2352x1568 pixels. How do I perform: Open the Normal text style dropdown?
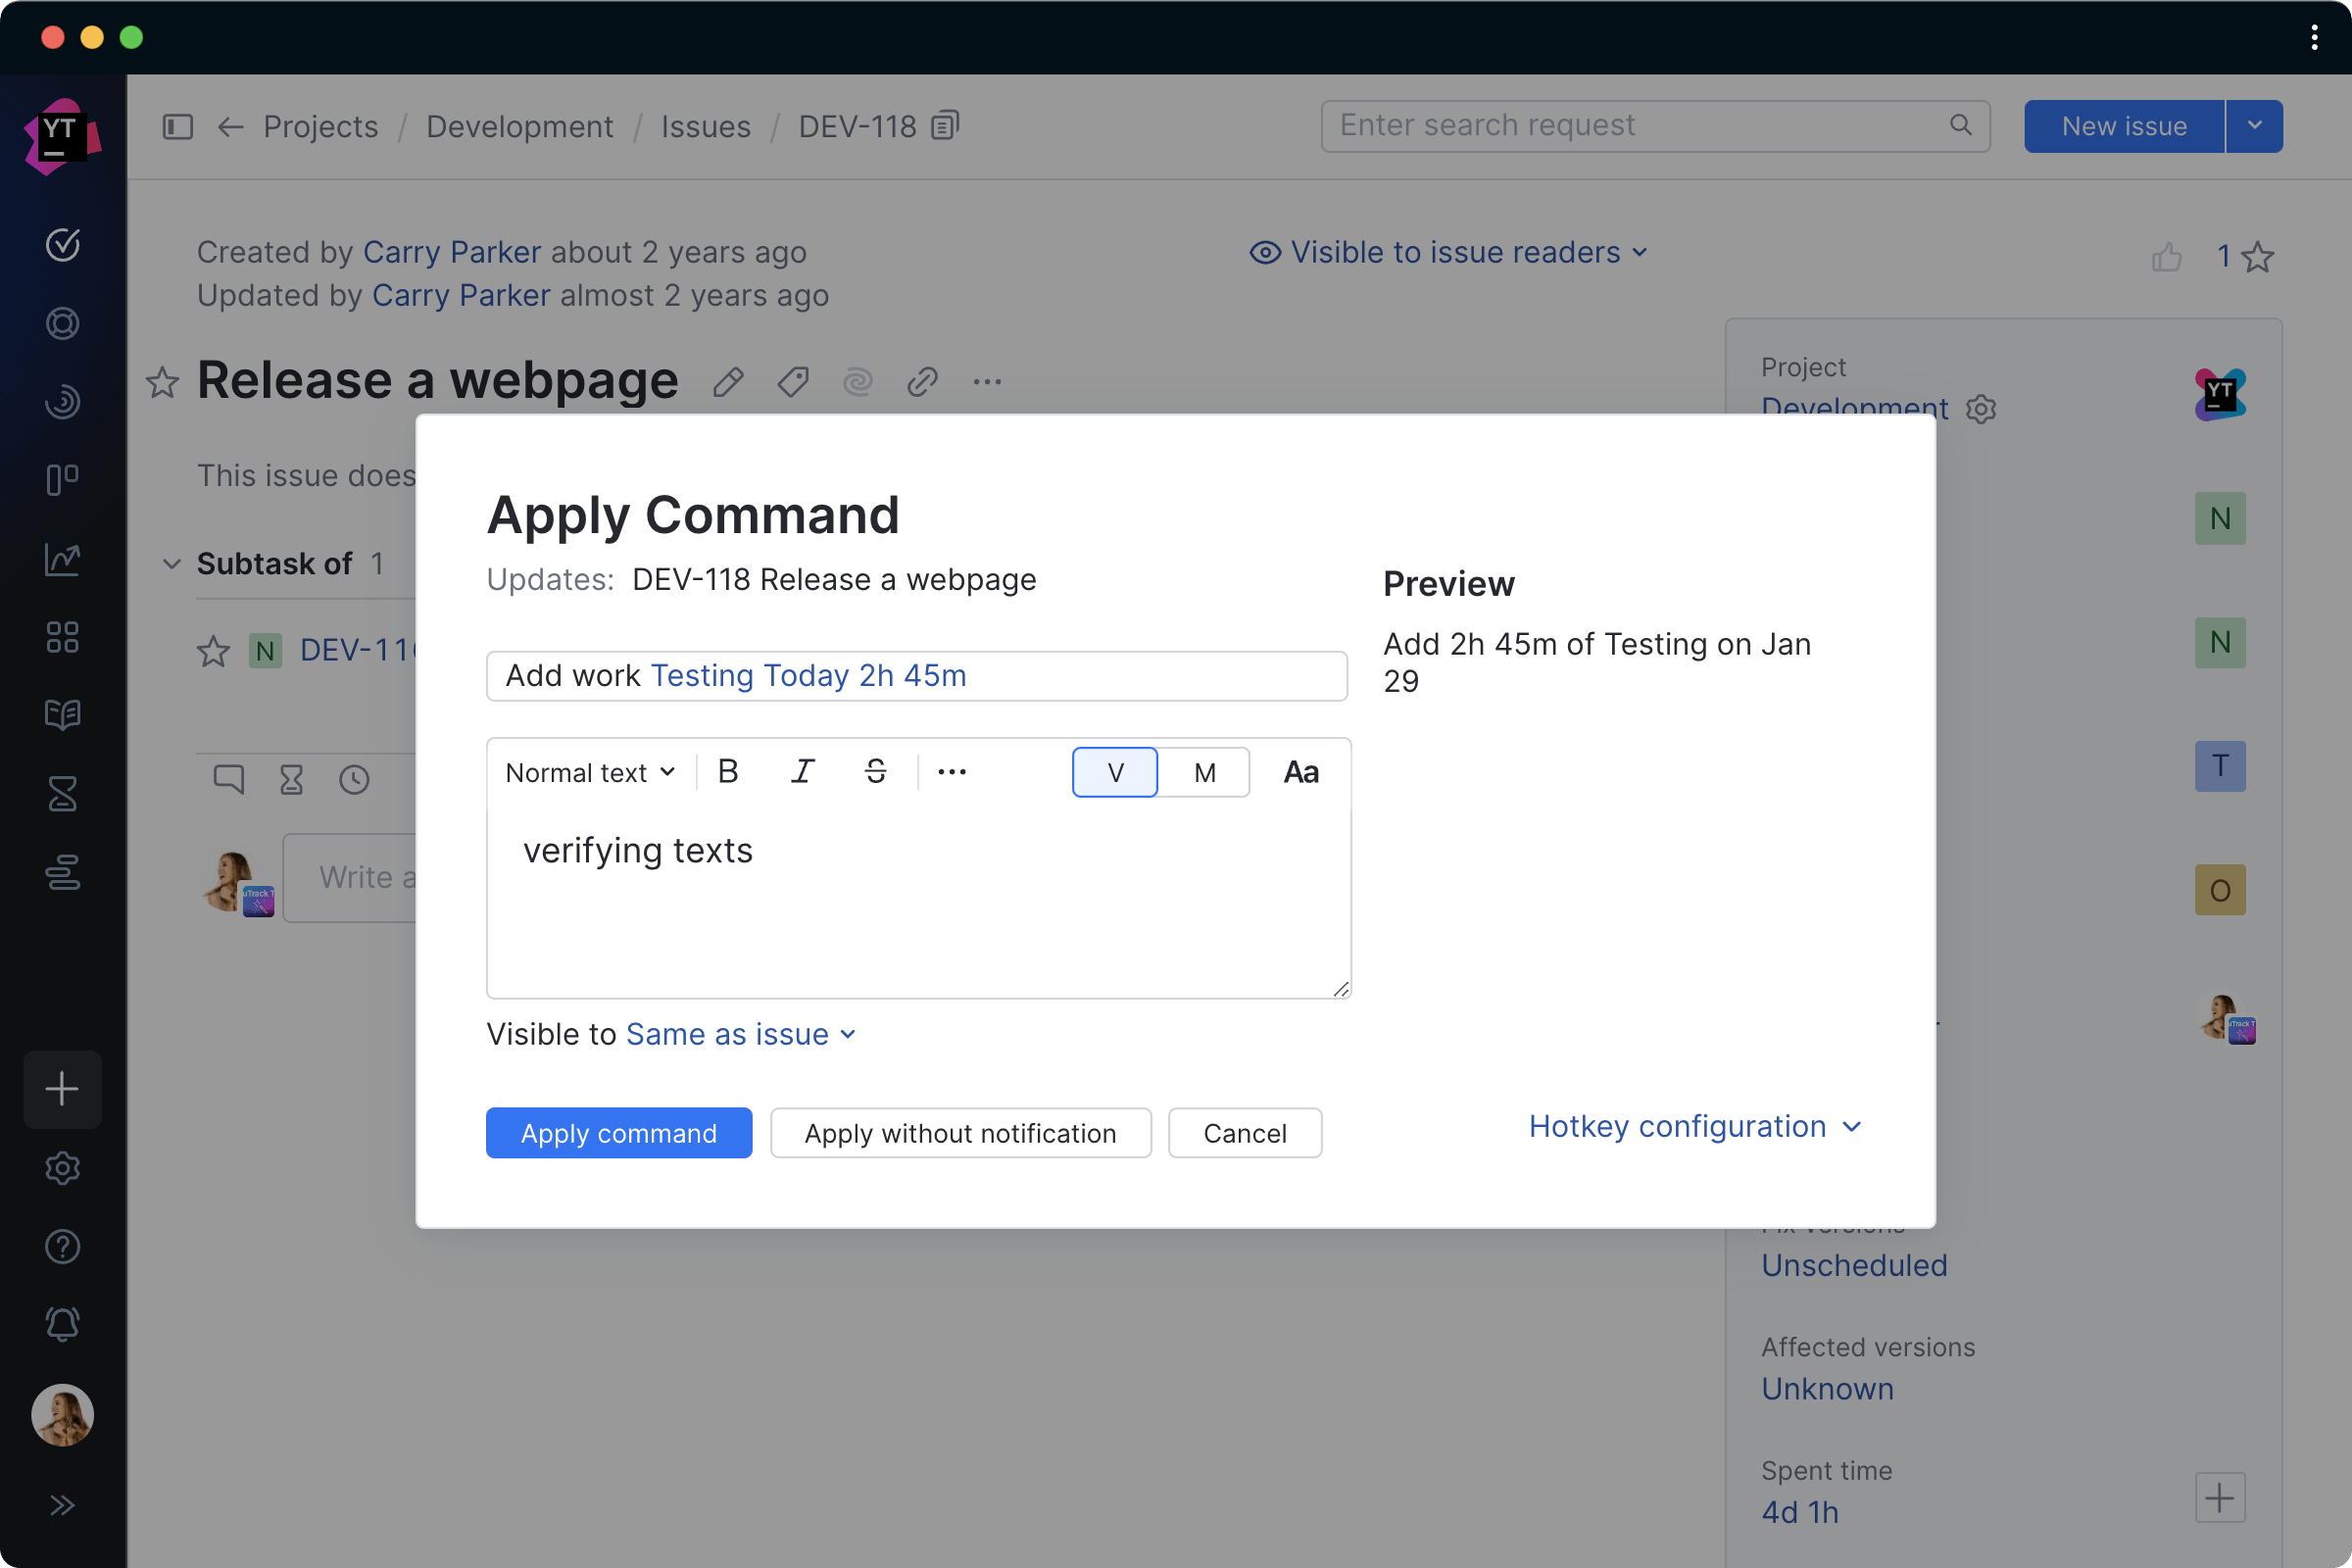[590, 772]
